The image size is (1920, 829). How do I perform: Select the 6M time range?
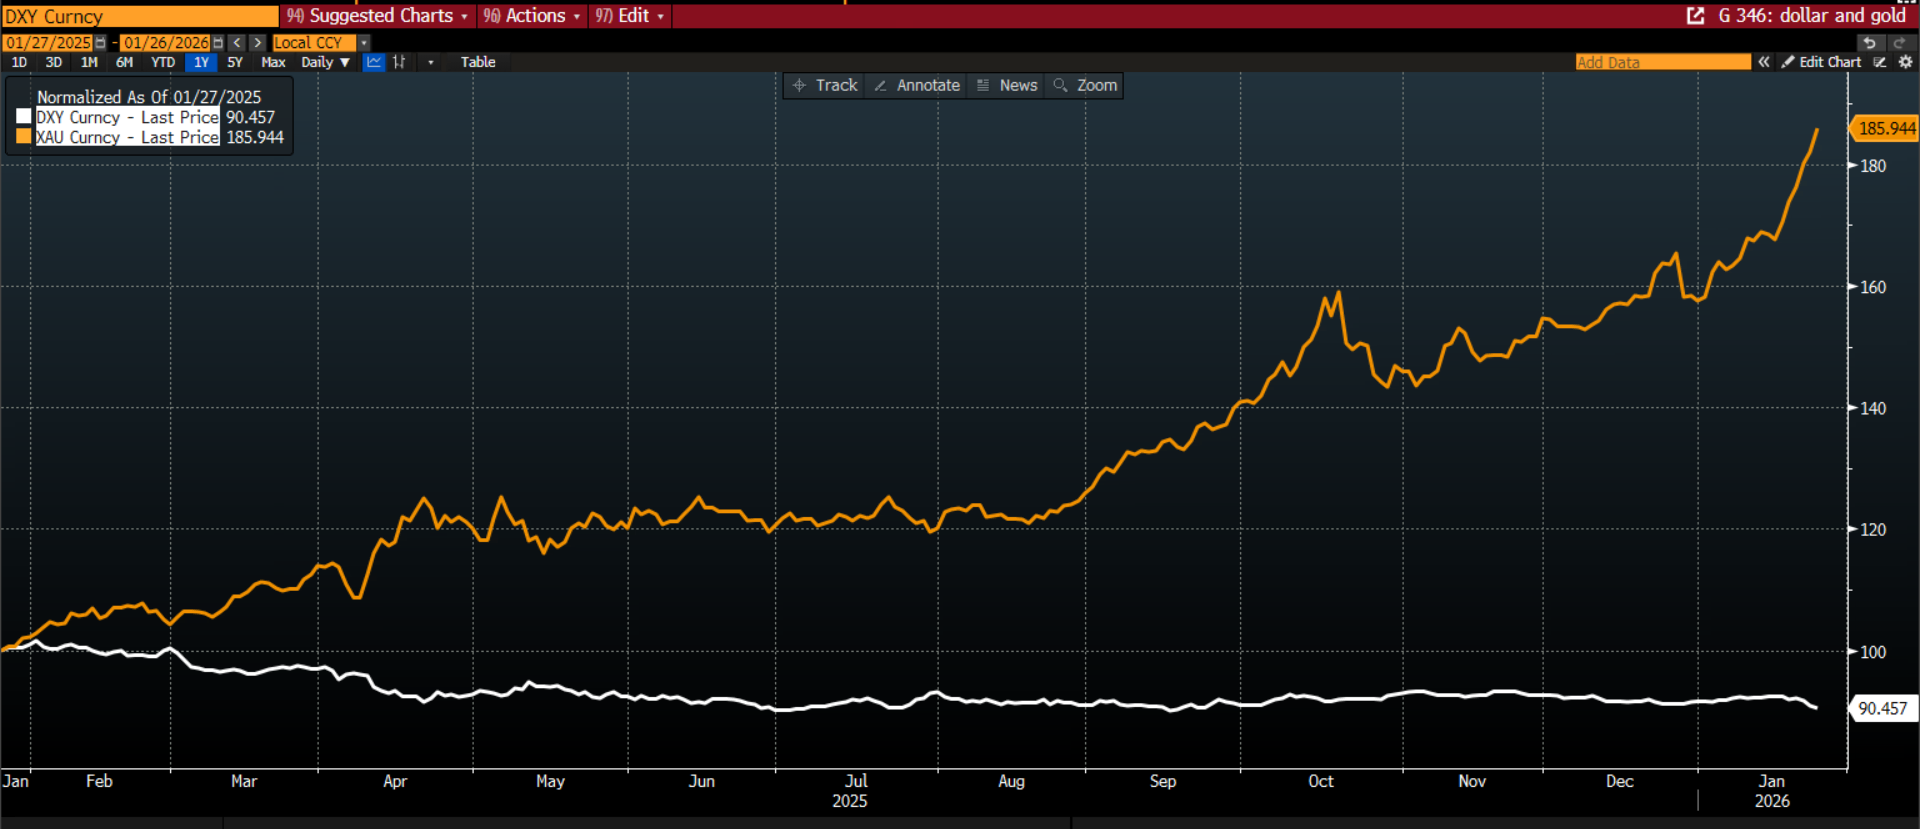pyautogui.click(x=124, y=62)
